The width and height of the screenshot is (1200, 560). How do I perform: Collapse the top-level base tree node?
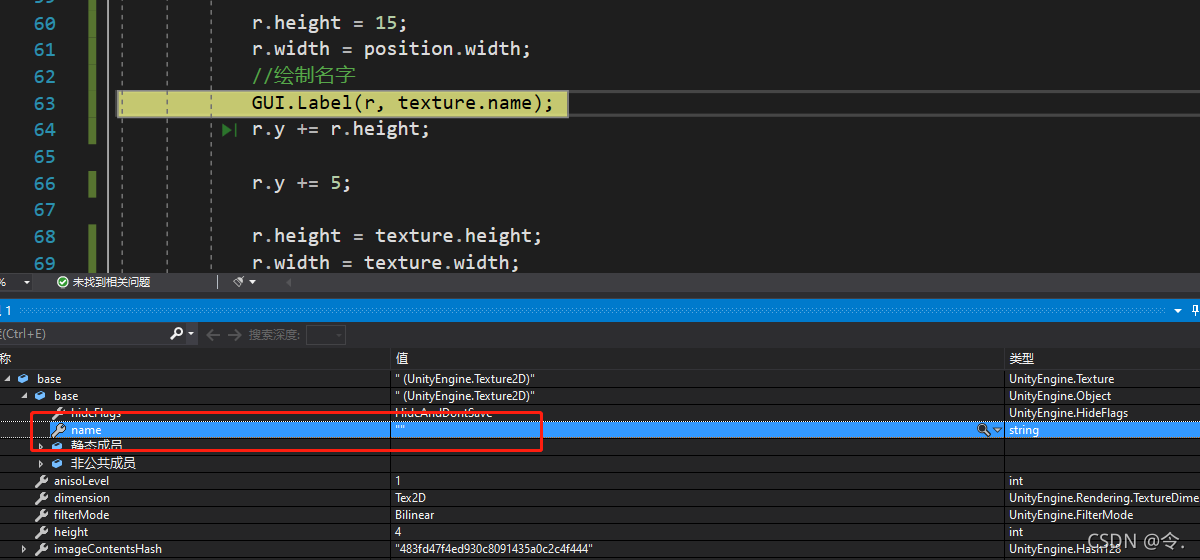(8, 379)
